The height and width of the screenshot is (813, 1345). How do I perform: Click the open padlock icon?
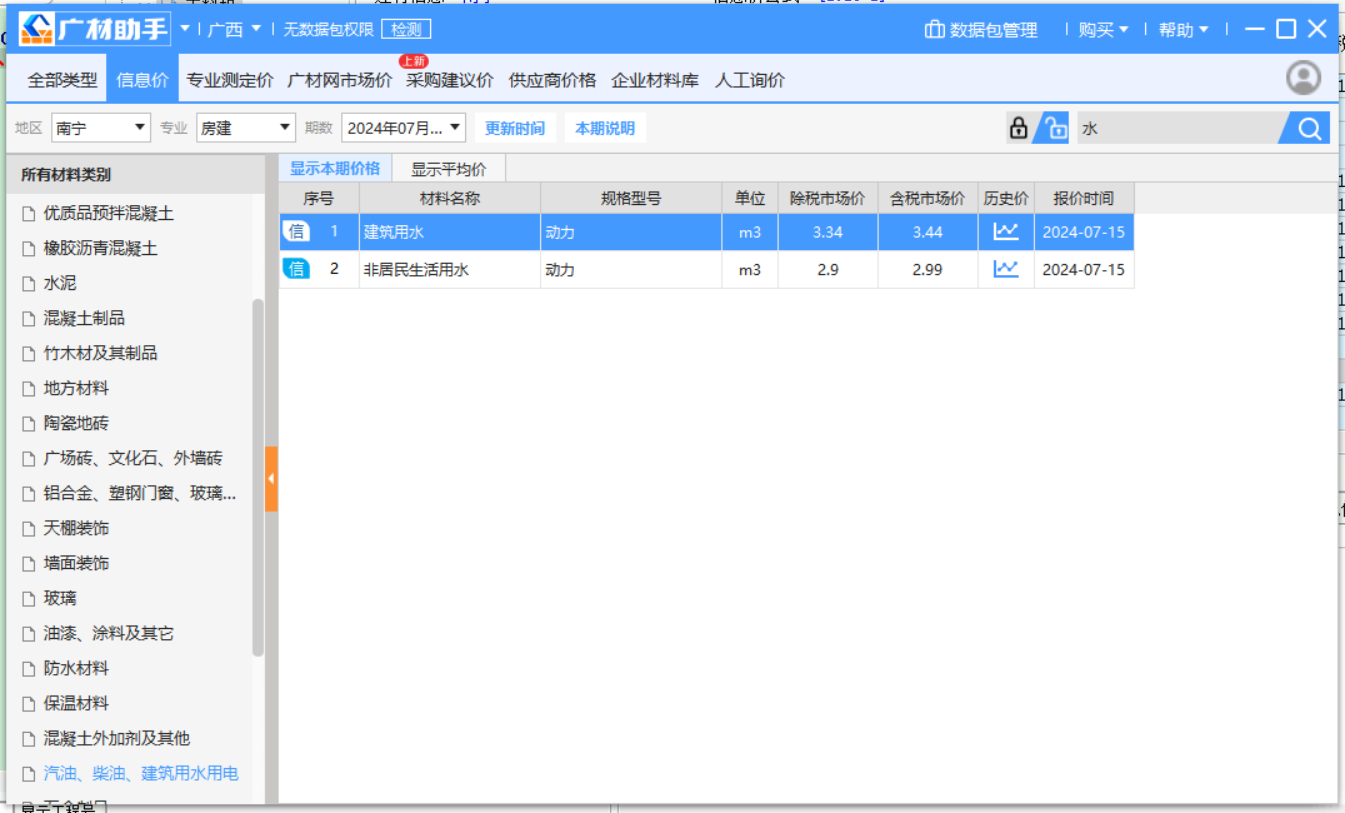tap(1055, 128)
